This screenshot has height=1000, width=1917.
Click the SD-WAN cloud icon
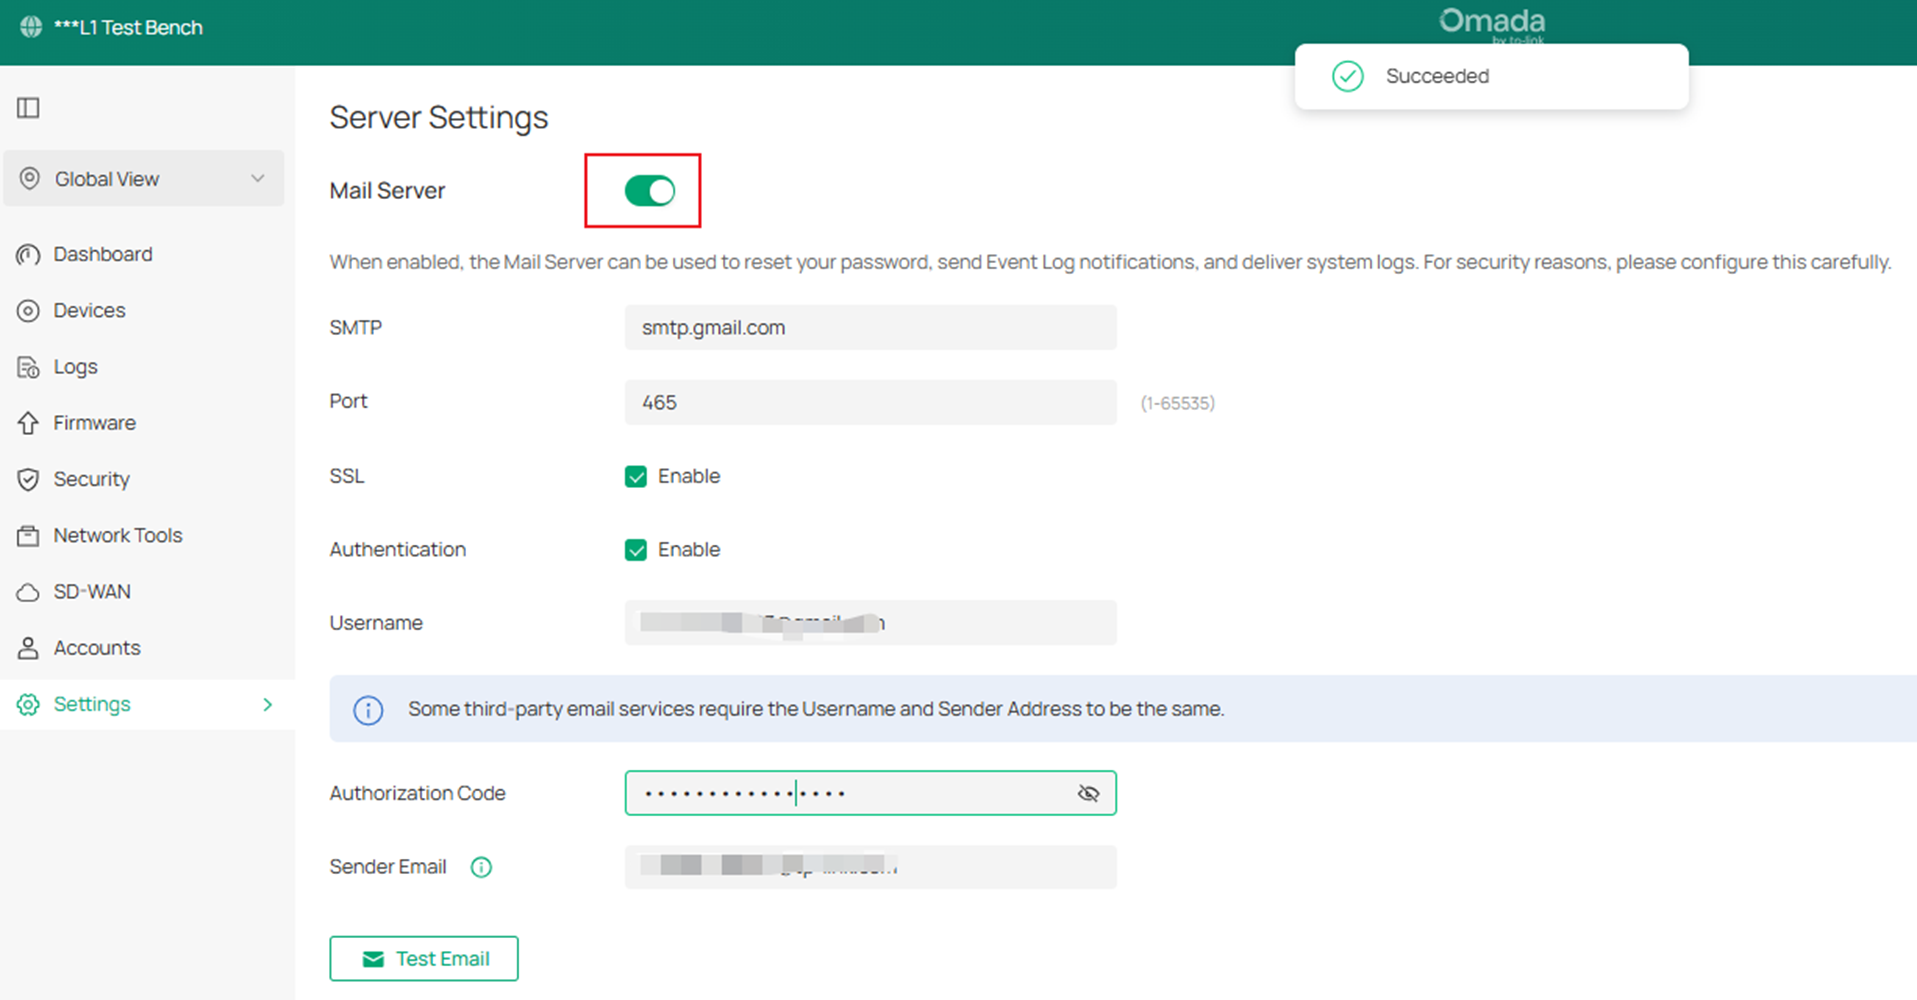[28, 592]
